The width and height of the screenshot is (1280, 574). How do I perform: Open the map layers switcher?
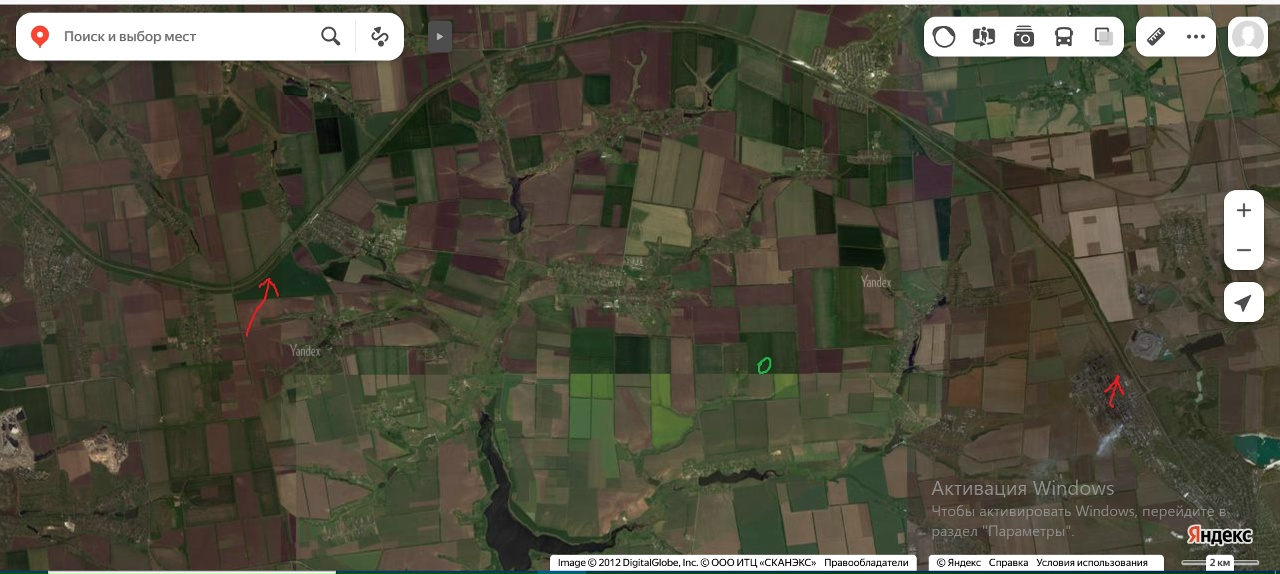point(1104,37)
